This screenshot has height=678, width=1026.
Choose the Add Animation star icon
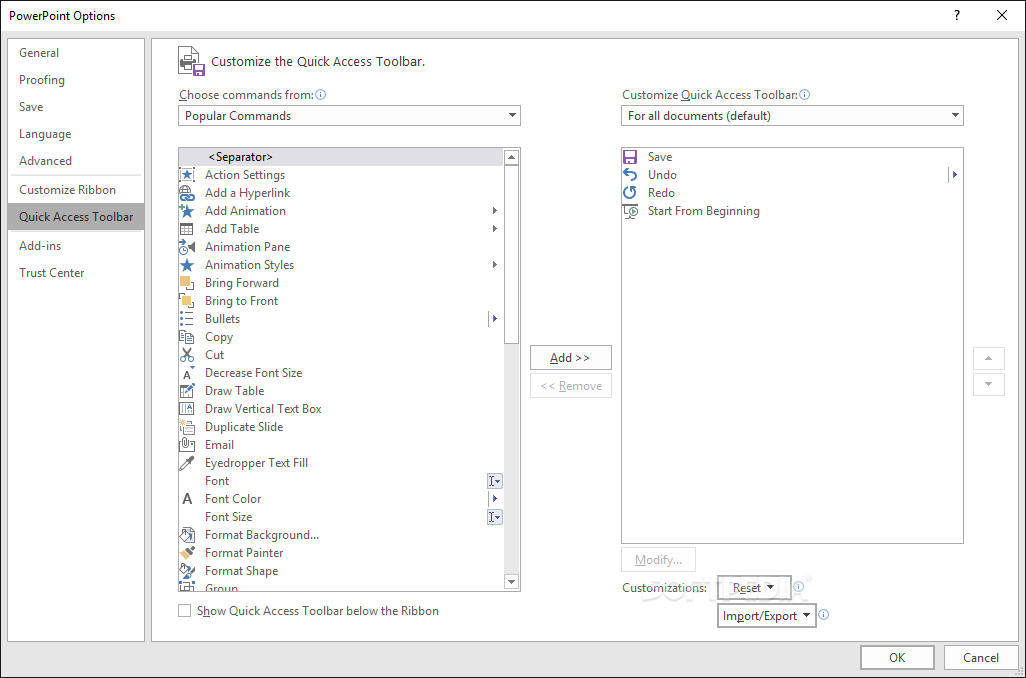(x=187, y=211)
